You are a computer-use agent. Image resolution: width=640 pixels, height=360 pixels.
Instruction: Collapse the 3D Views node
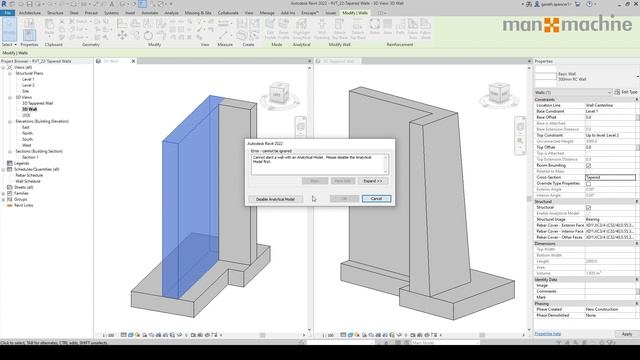10,98
